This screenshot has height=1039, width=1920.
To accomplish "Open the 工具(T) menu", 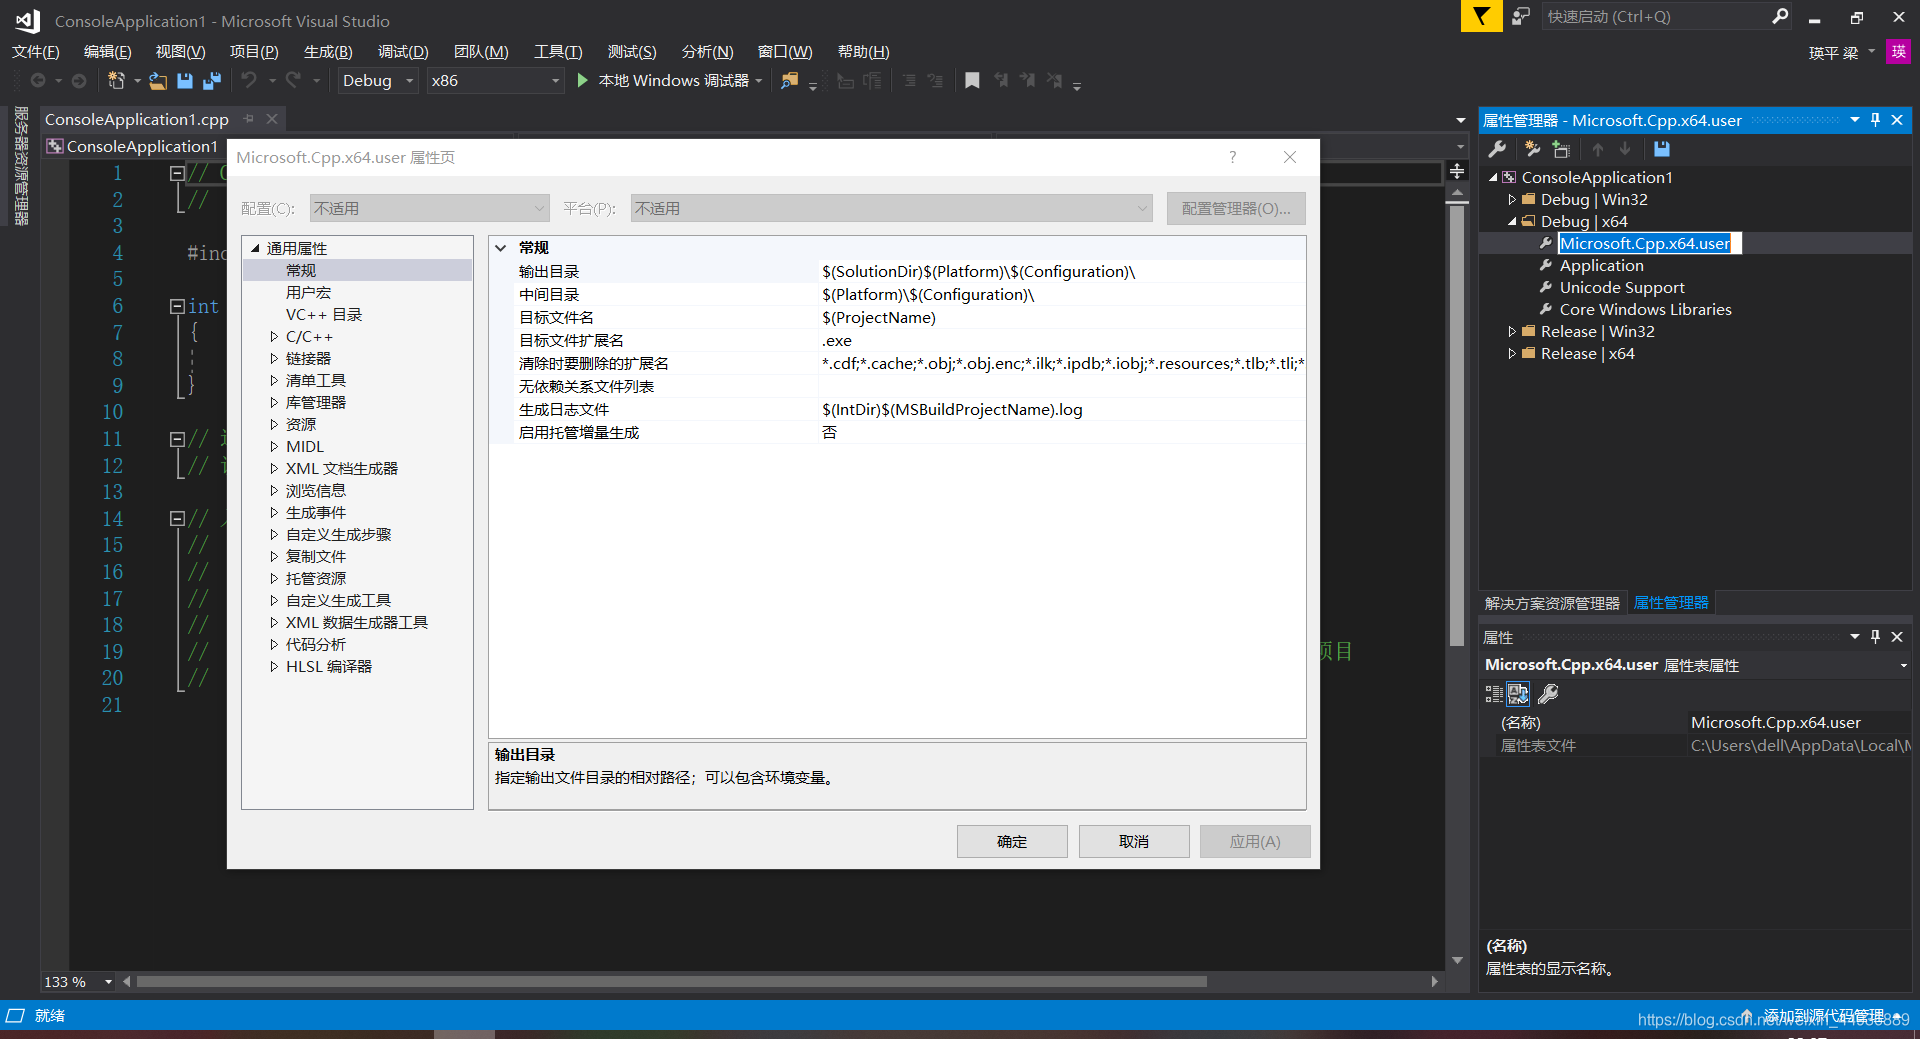I will pos(558,52).
